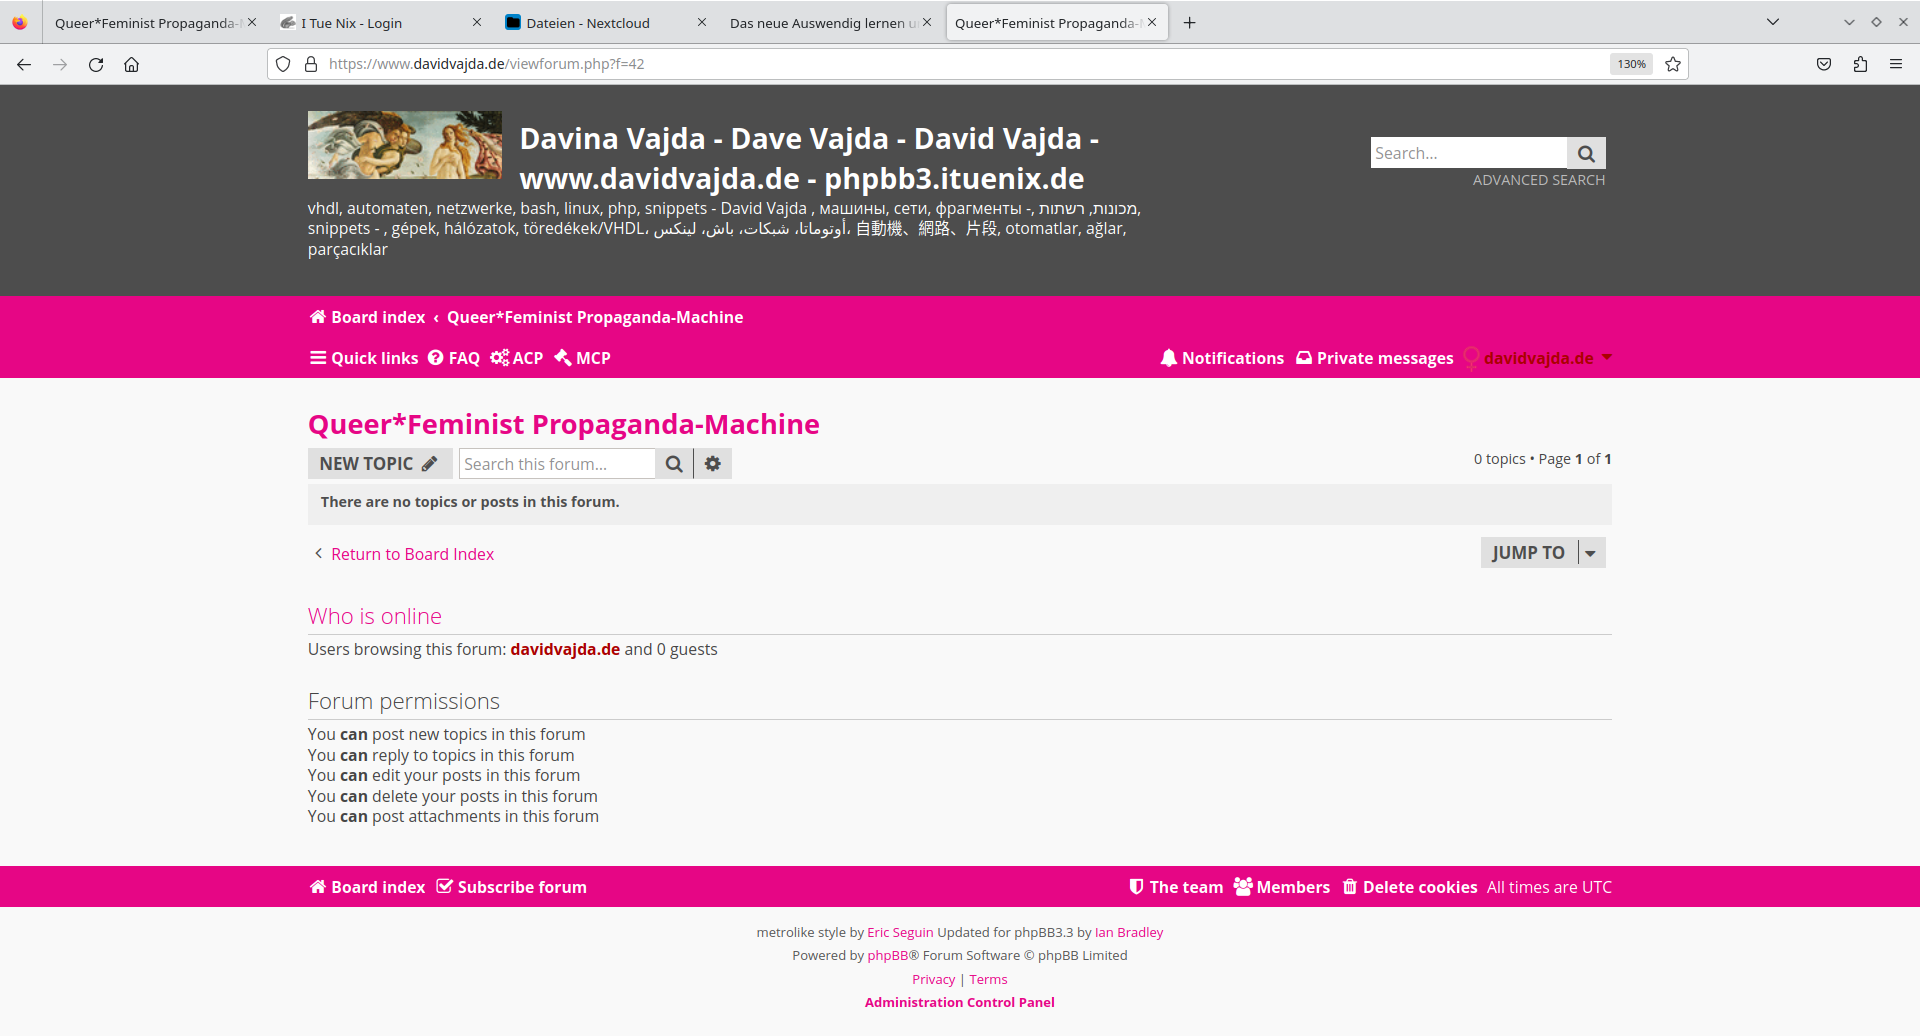The width and height of the screenshot is (1920, 1036).
Task: Bookmark this page with star icon
Action: pos(1673,64)
